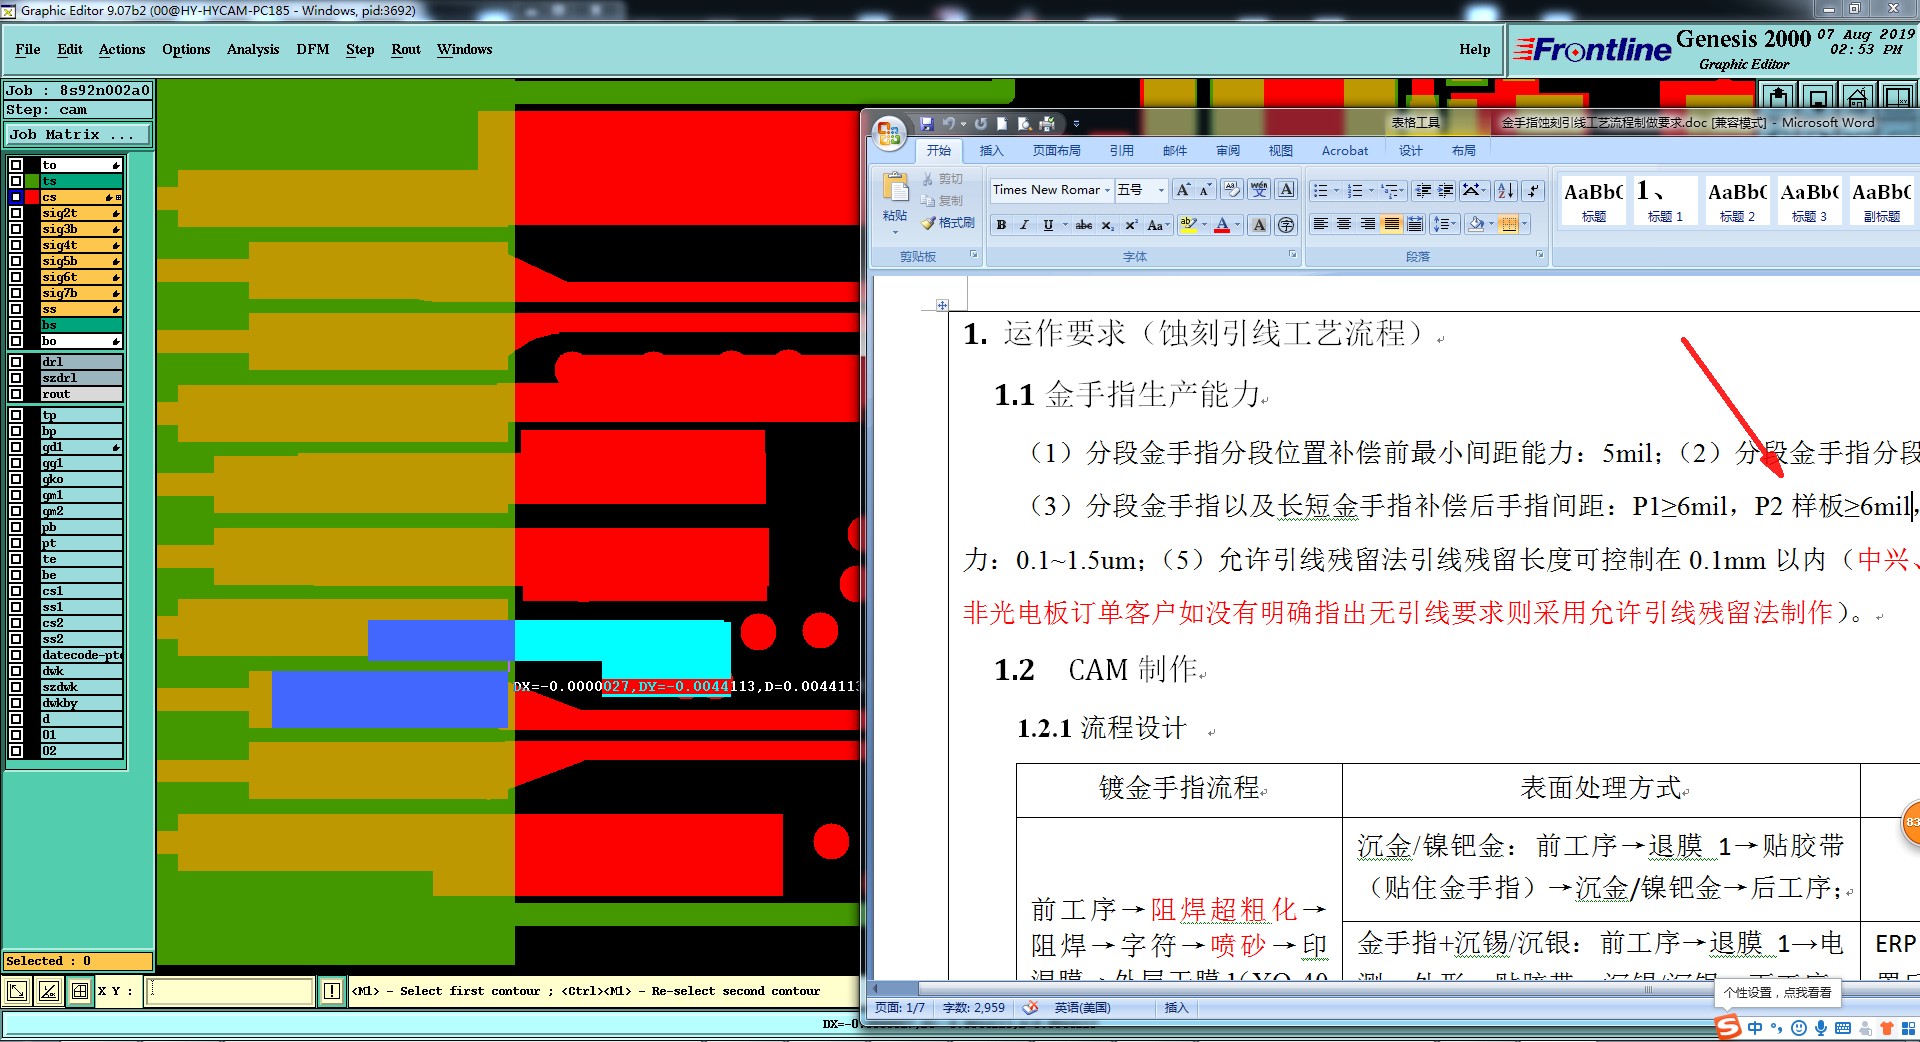Expand numbered list style dropdown
The image size is (1920, 1042).
click(x=1371, y=190)
